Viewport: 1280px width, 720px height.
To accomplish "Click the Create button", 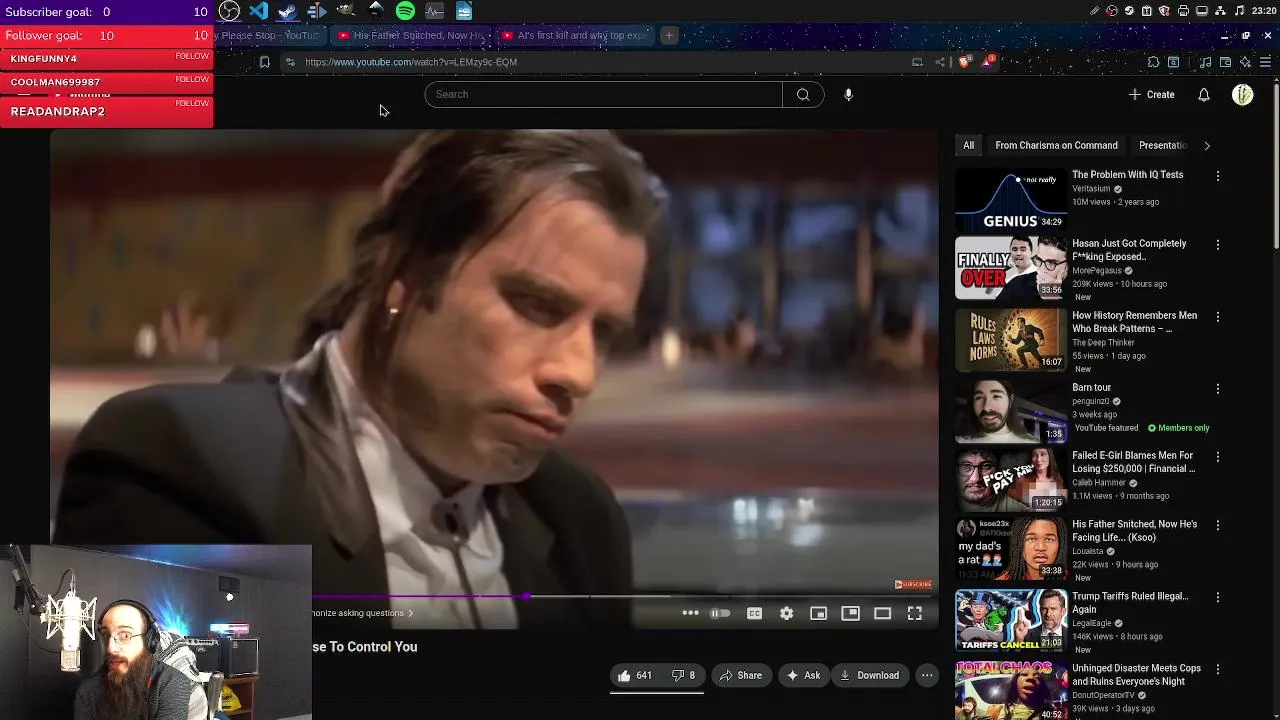I will (1151, 94).
